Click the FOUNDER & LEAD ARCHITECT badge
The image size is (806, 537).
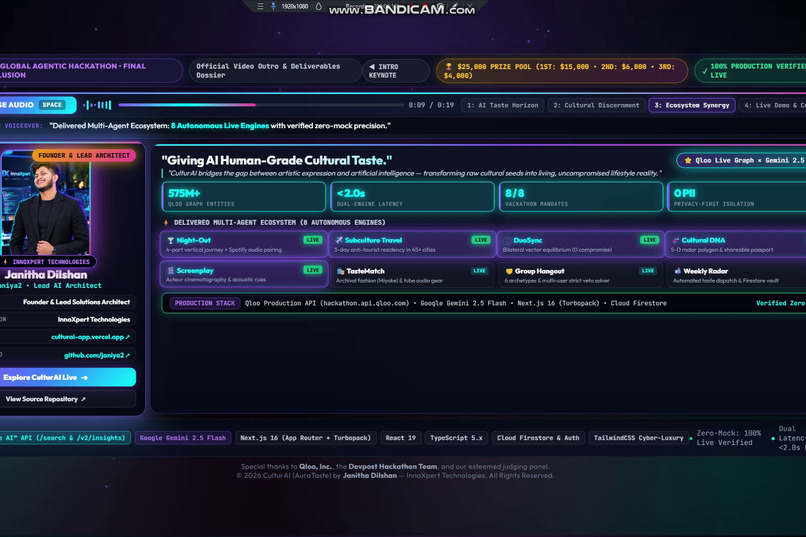tap(84, 155)
